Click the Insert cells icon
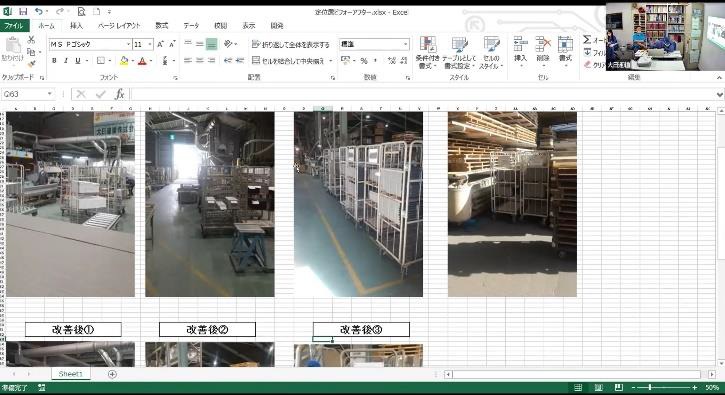The image size is (725, 395). tap(520, 51)
